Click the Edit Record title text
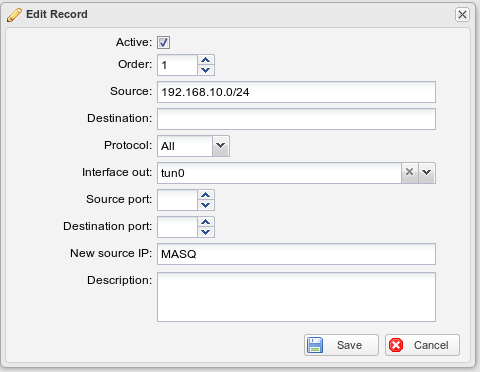This screenshot has height=372, width=480. [x=57, y=14]
